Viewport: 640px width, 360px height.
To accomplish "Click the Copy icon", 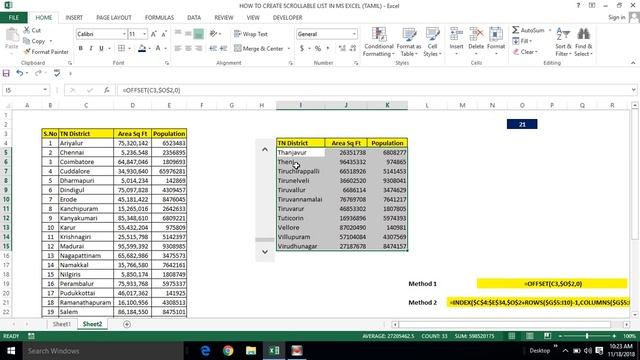I will [27, 41].
